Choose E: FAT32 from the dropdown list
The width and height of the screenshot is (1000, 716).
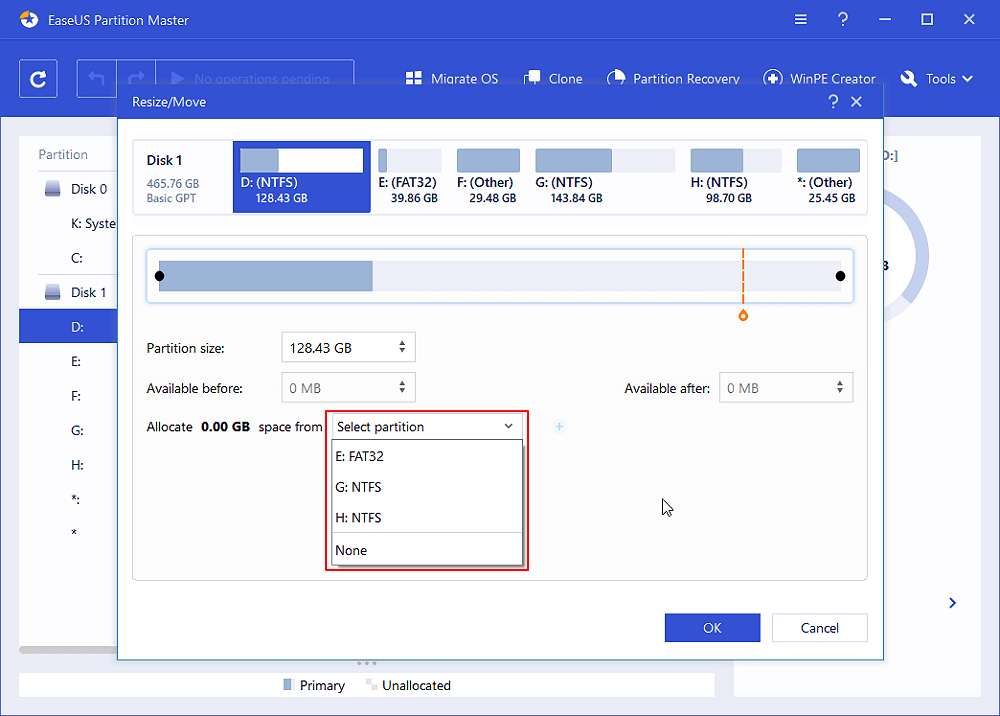427,457
